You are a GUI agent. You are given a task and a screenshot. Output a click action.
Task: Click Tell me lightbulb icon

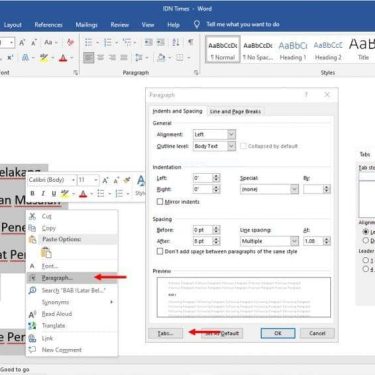point(197,24)
